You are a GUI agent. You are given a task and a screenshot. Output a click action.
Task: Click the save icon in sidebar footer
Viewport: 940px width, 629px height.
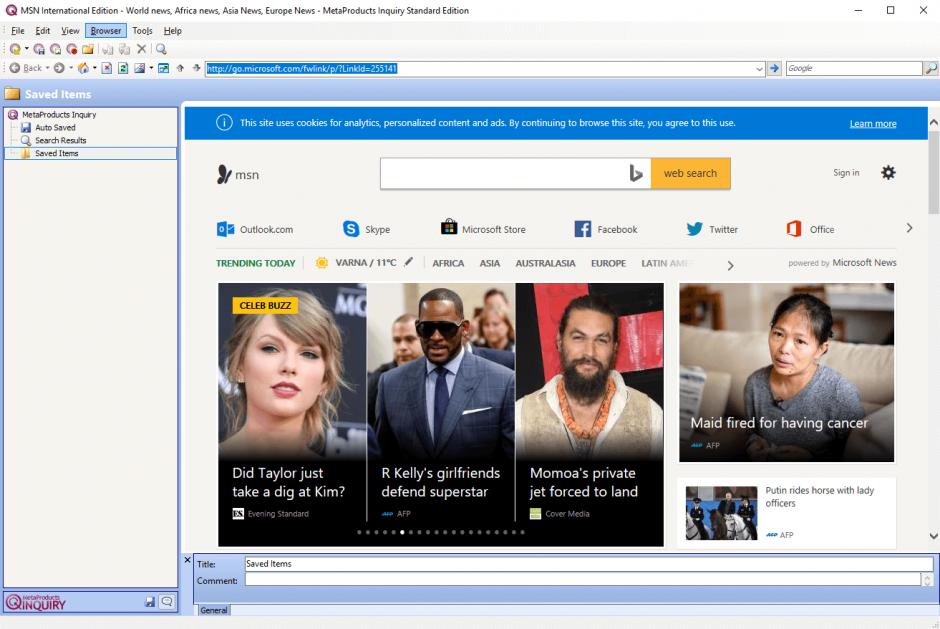click(x=150, y=601)
